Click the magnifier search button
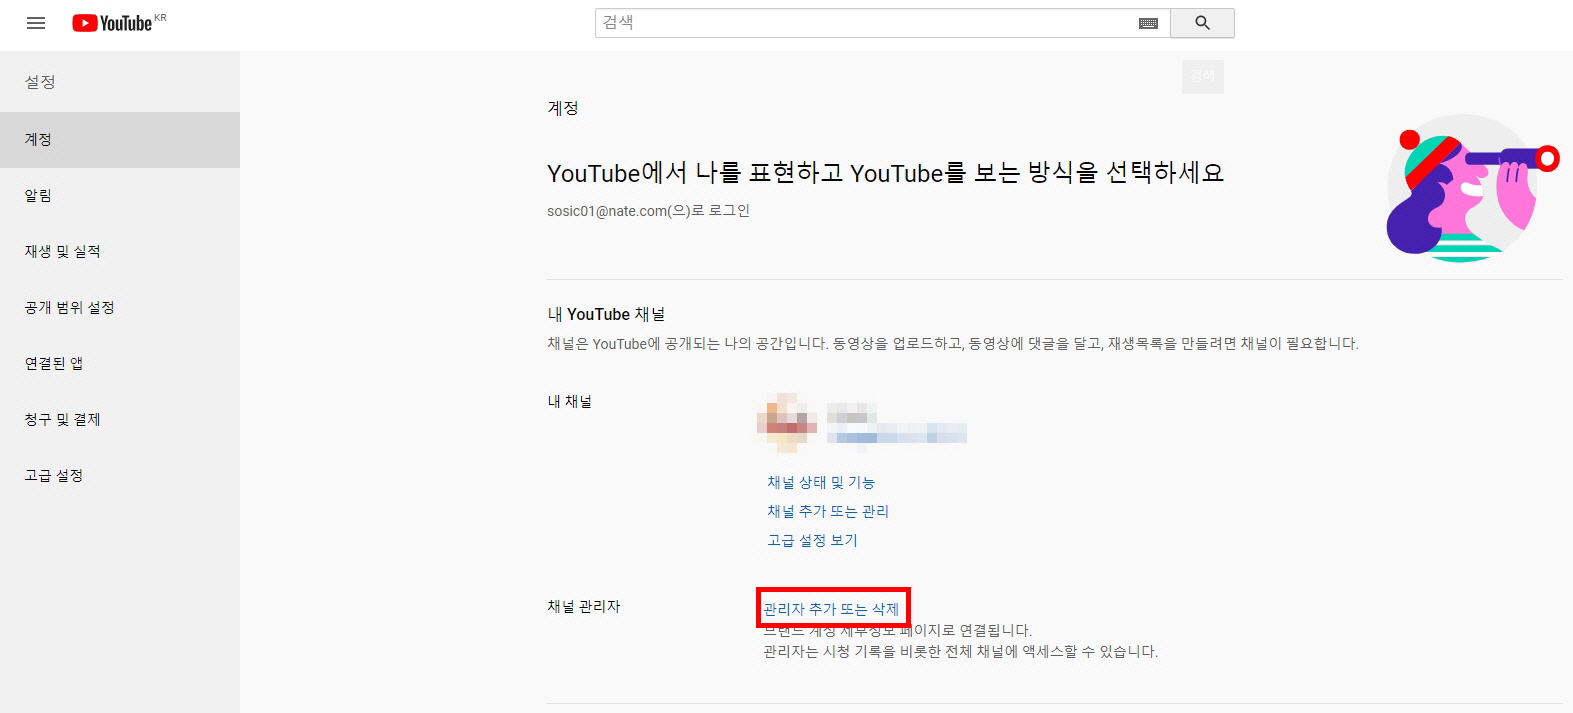This screenshot has height=713, width=1573. pyautogui.click(x=1202, y=23)
